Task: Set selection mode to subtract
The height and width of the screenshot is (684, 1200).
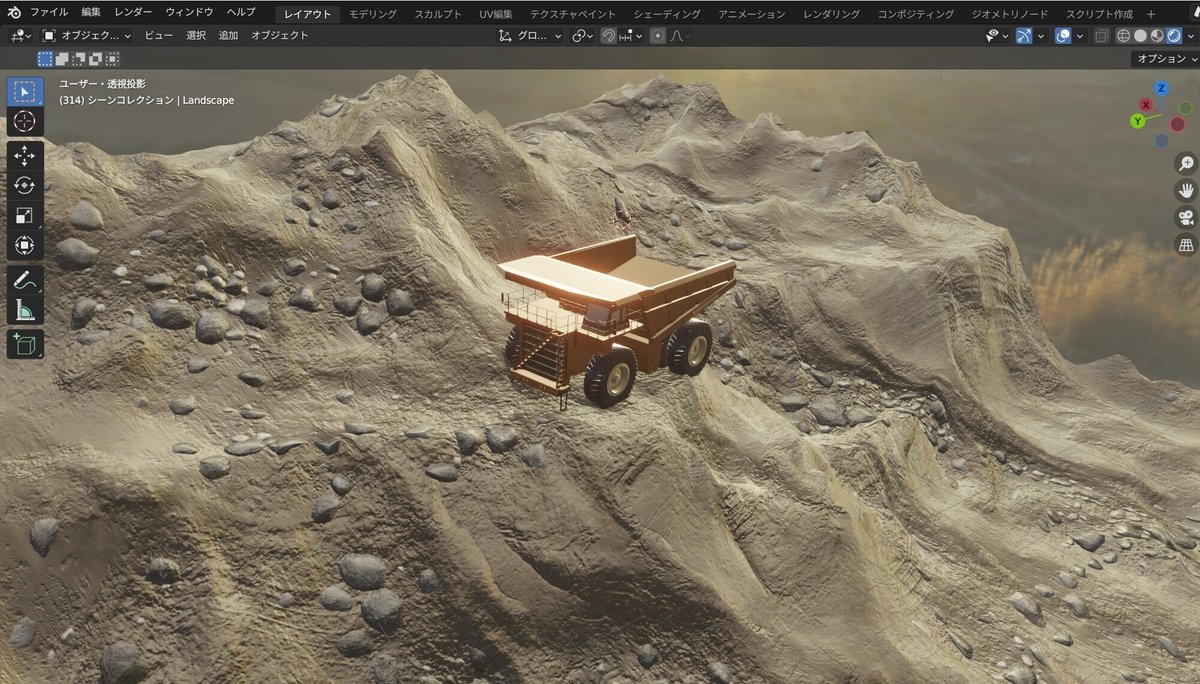Action: click(79, 59)
